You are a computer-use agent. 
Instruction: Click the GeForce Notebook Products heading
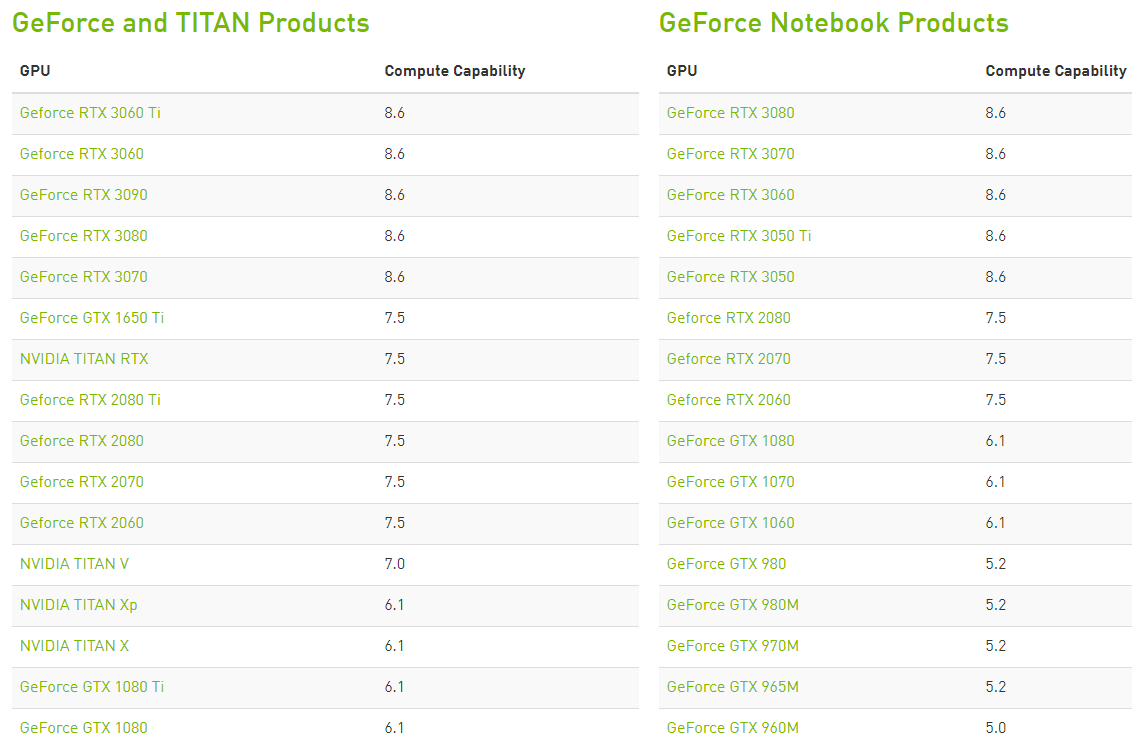coord(834,23)
